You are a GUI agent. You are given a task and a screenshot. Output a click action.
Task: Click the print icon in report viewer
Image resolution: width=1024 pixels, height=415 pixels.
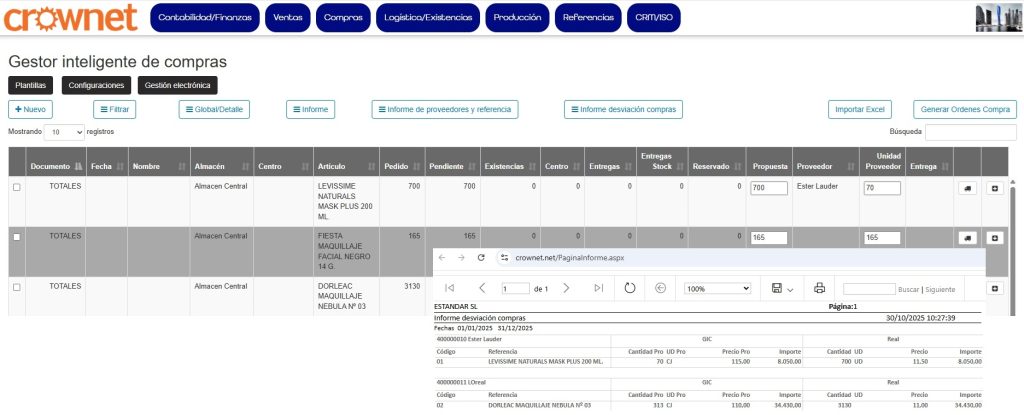819,288
